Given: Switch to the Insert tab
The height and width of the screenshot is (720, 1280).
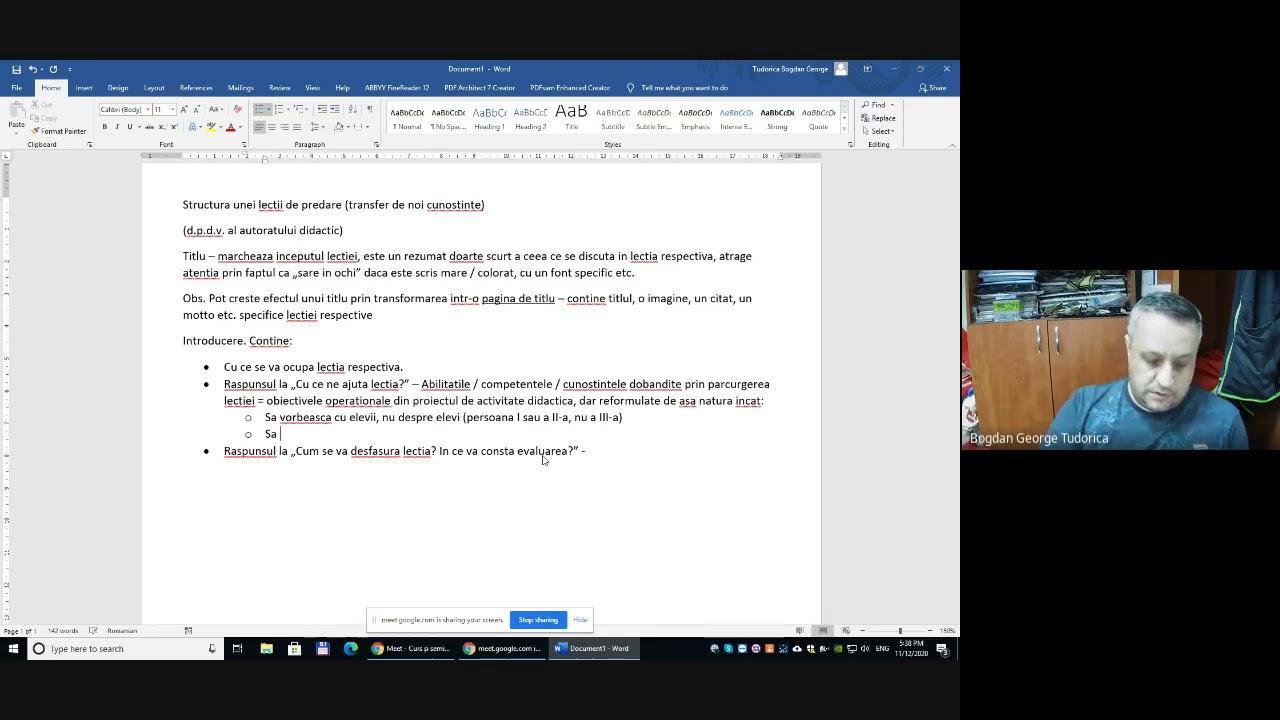Looking at the screenshot, I should 84,88.
